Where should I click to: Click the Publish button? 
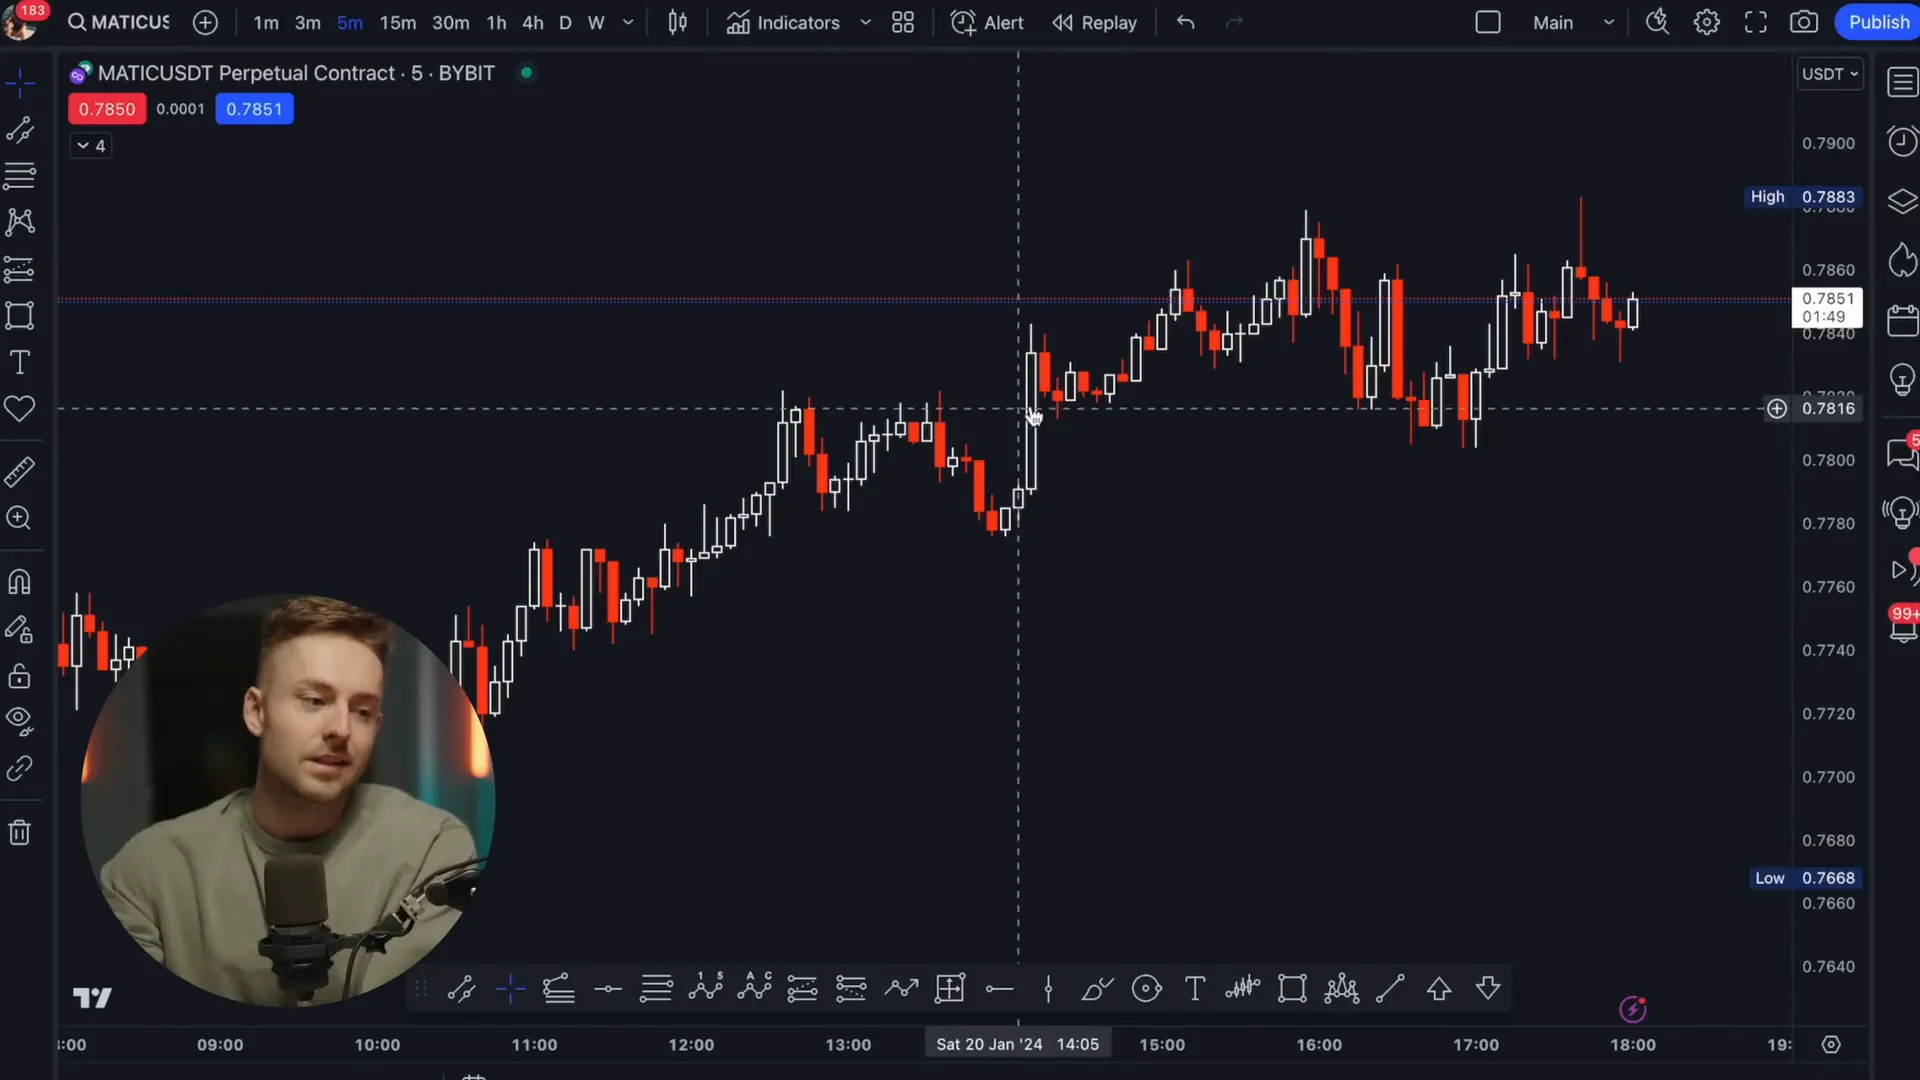click(1878, 22)
